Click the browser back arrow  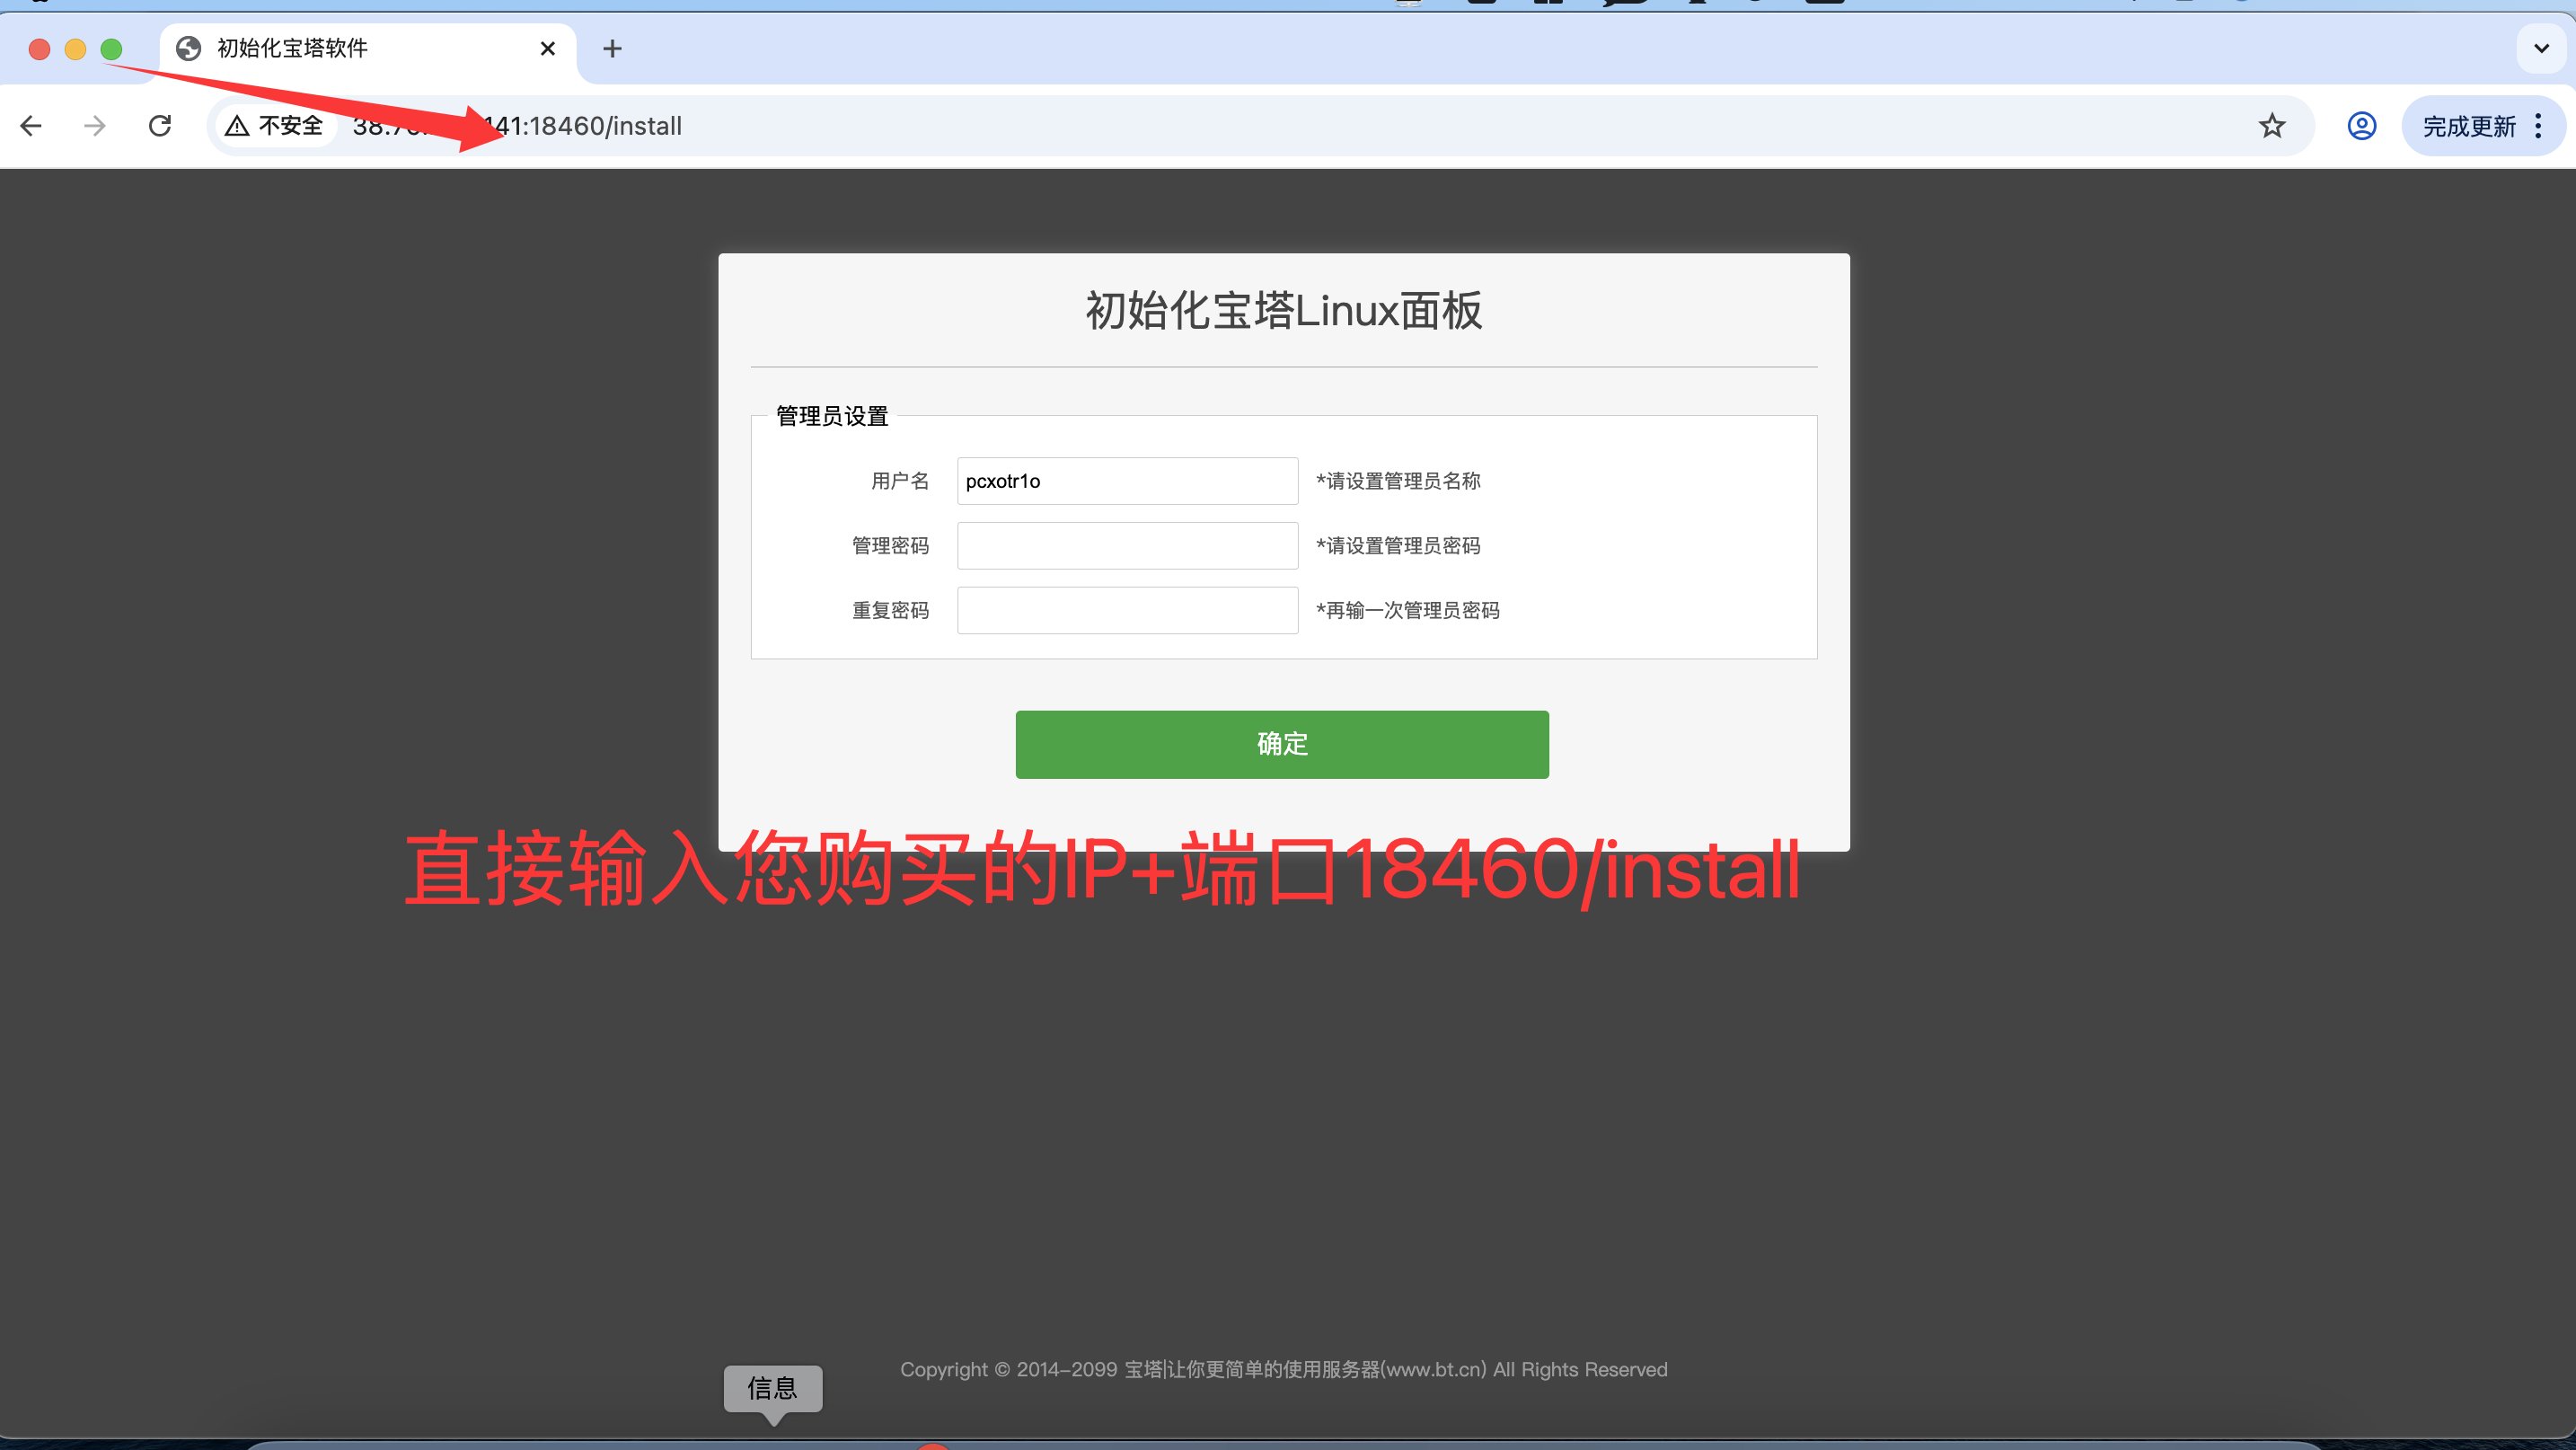[31, 126]
